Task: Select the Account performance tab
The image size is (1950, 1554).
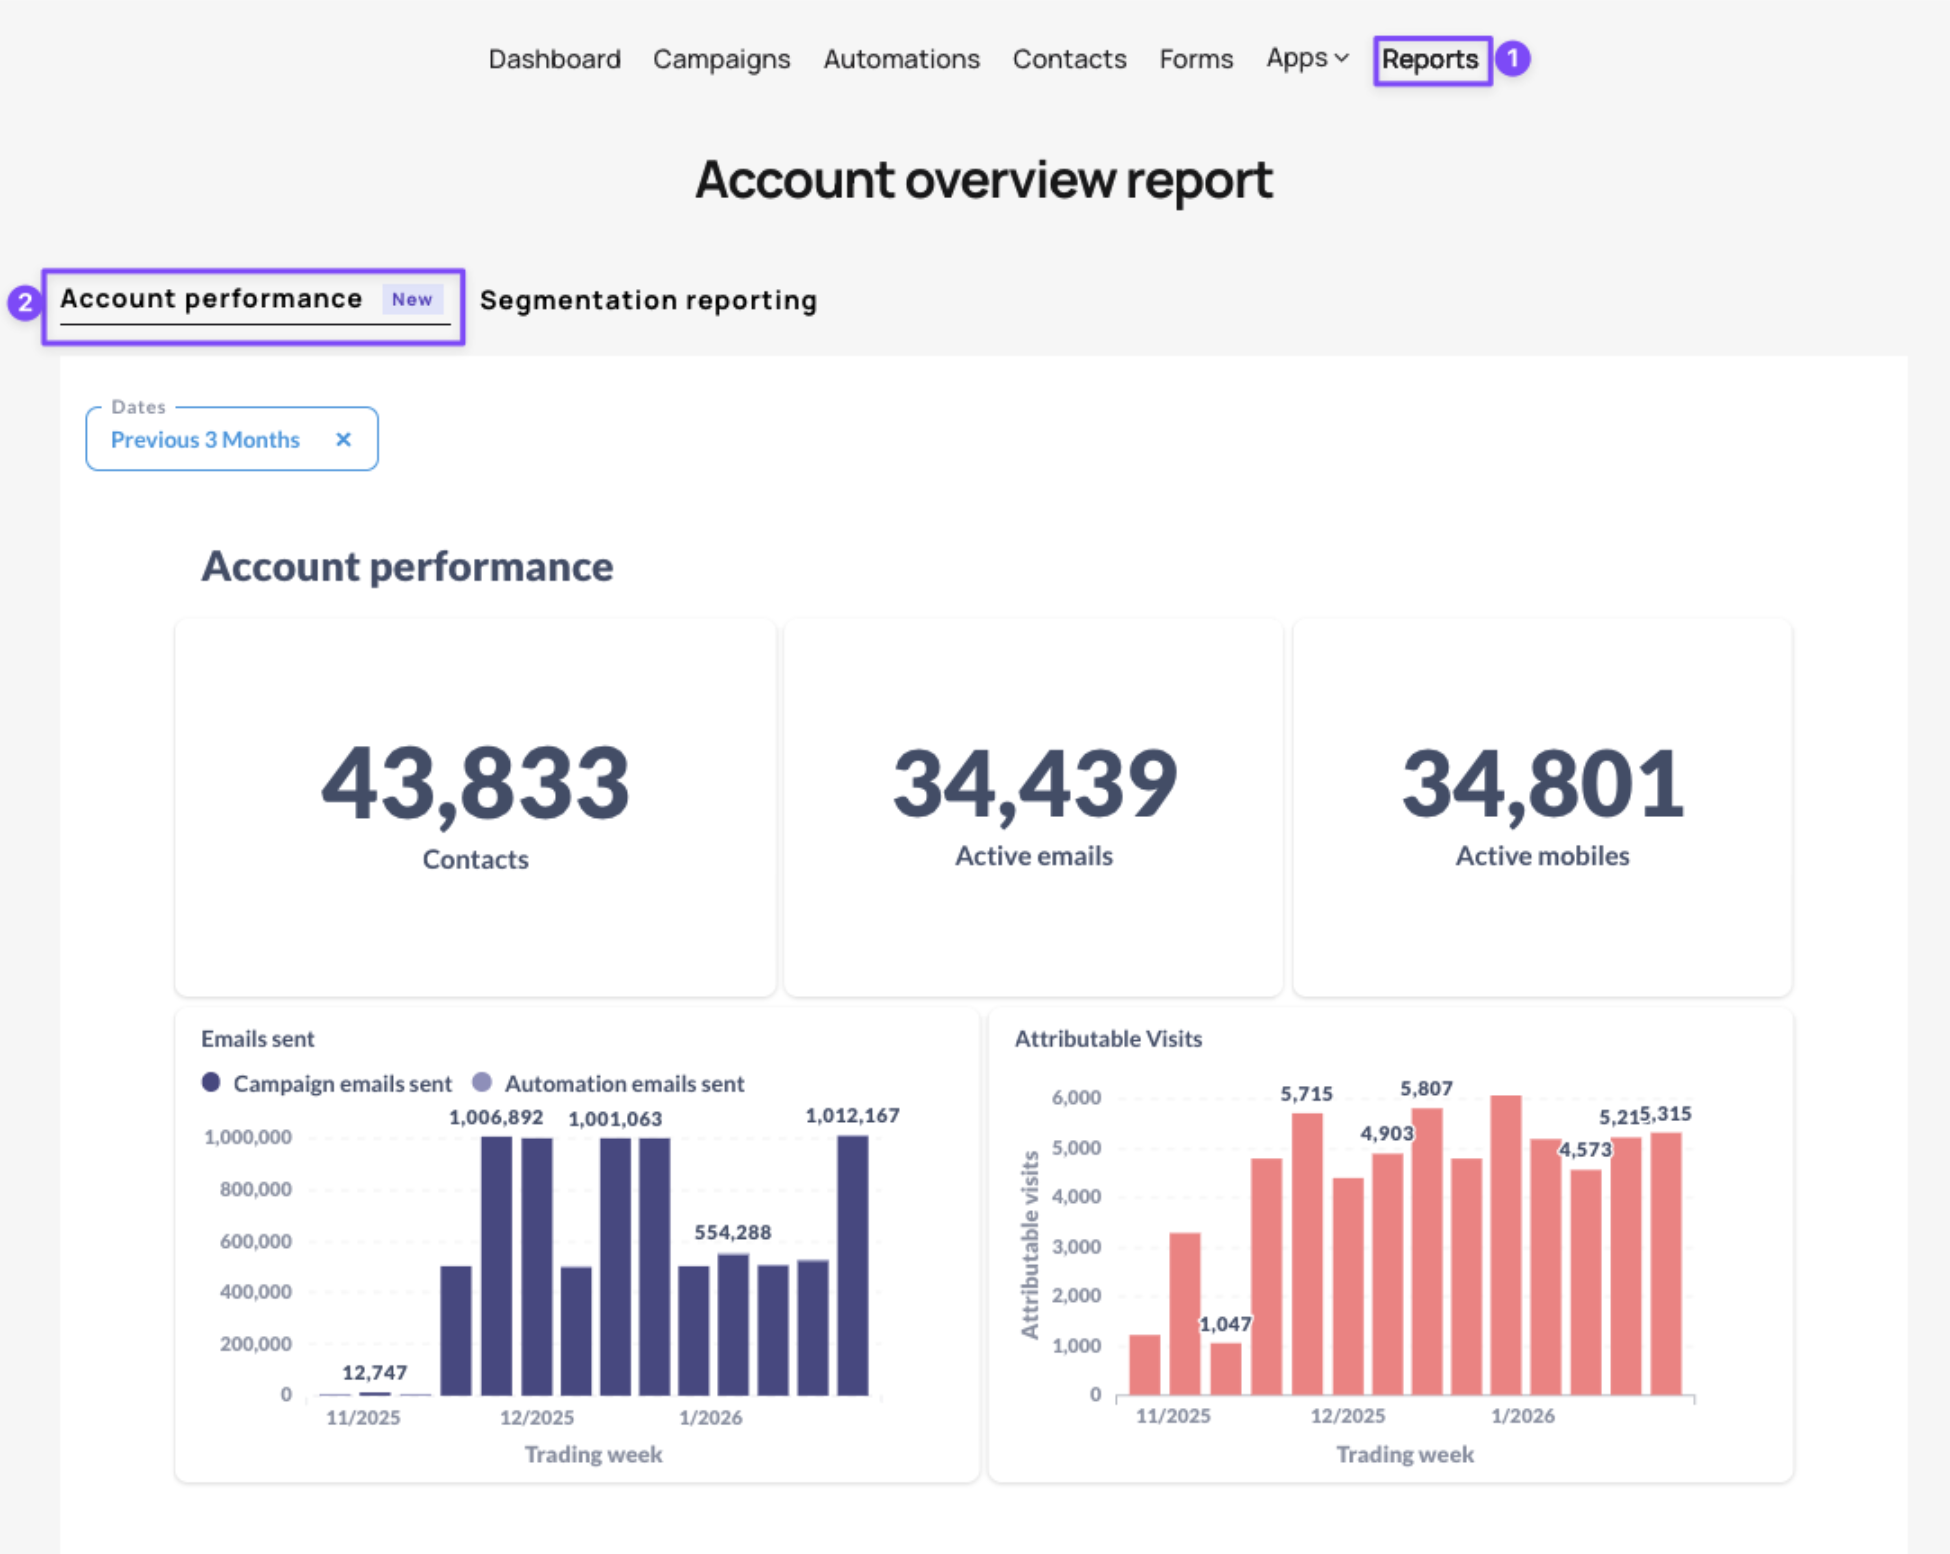Action: [x=211, y=298]
